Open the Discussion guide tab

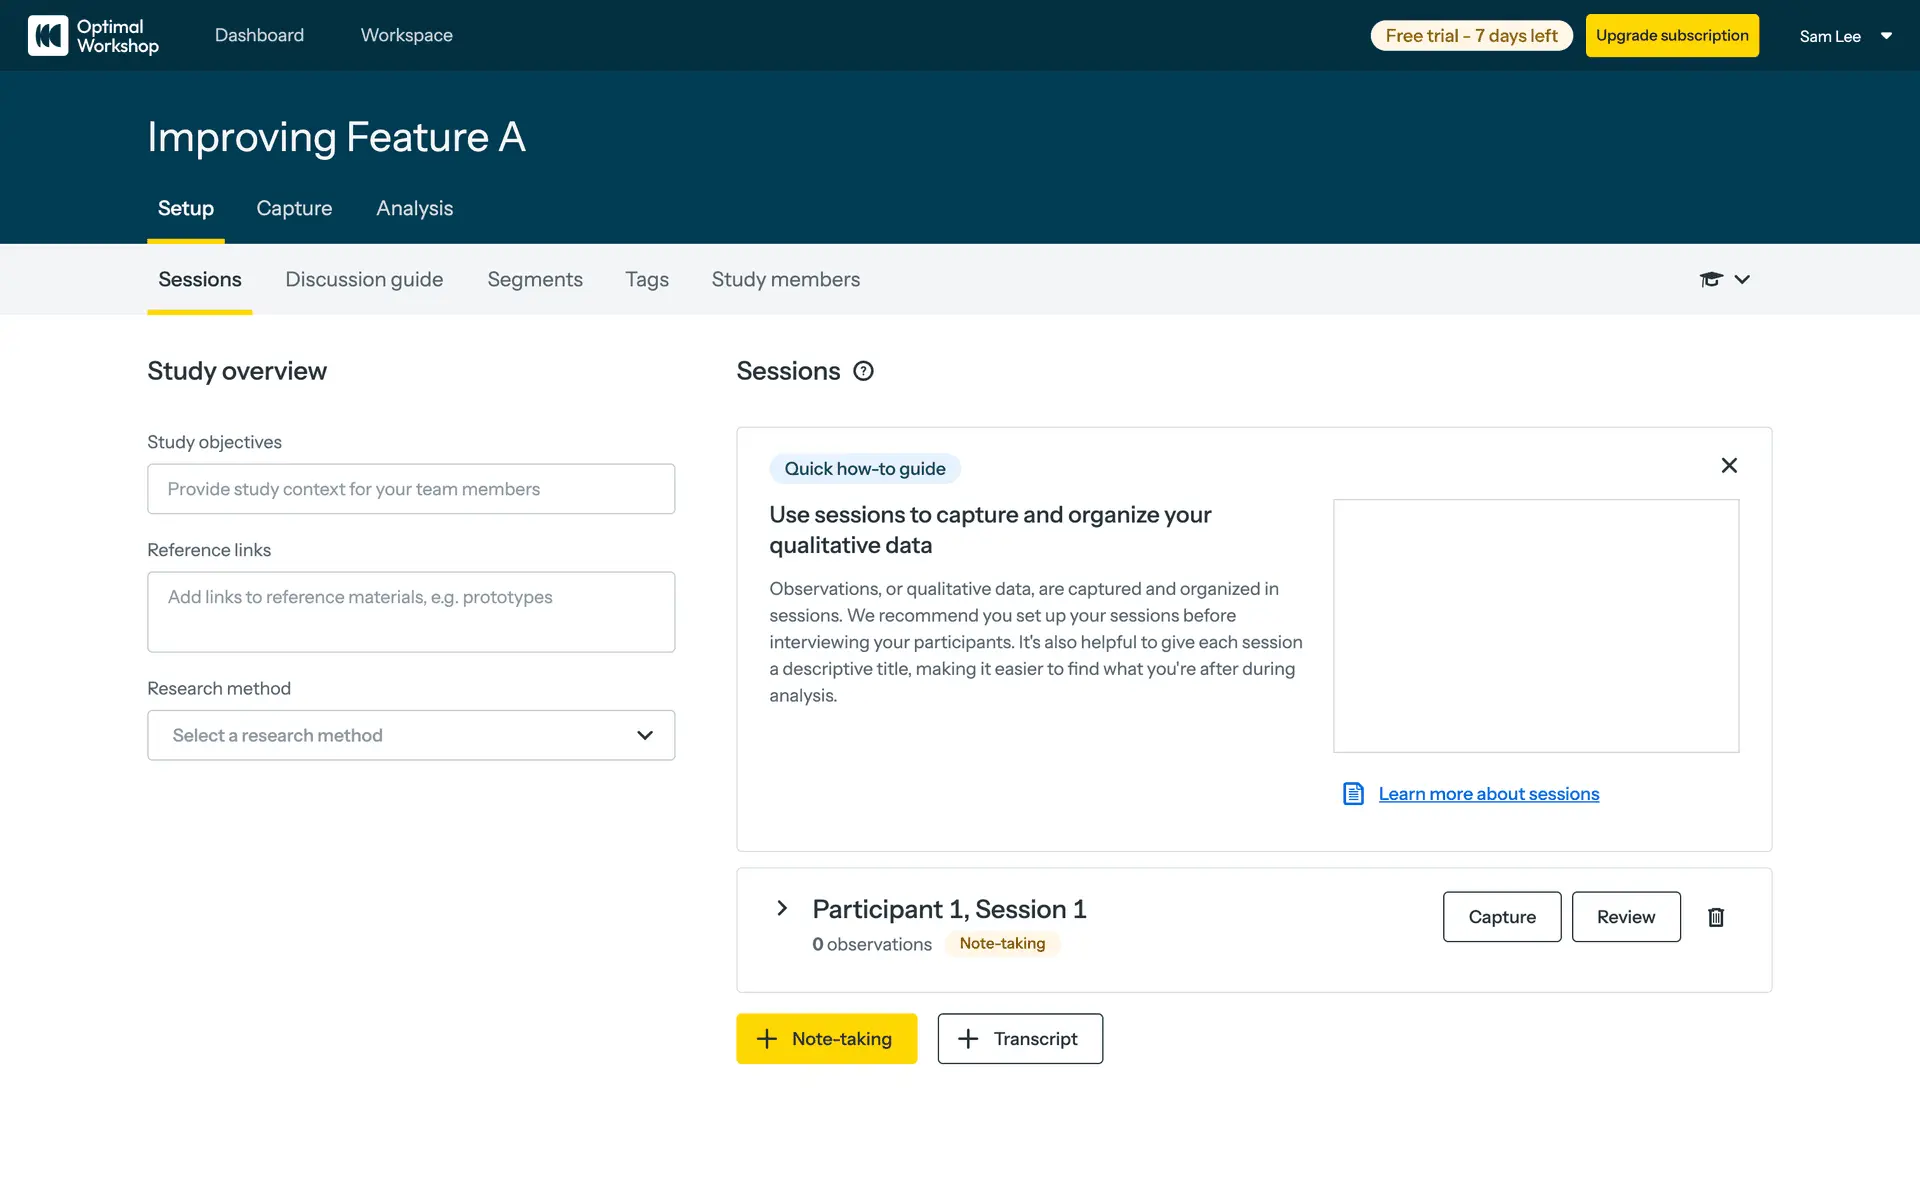(x=364, y=280)
